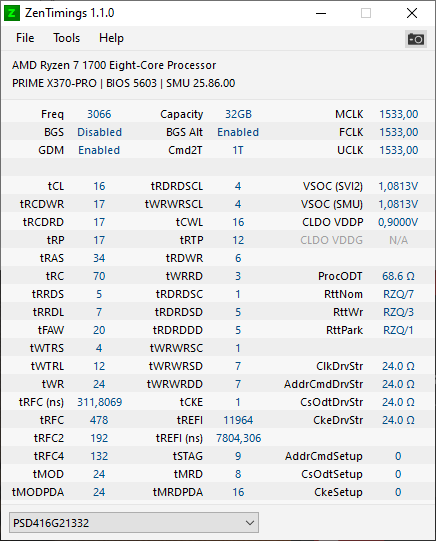Viewport: 436px width, 541px height.
Task: Select the Freq value 3066
Action: click(x=99, y=114)
